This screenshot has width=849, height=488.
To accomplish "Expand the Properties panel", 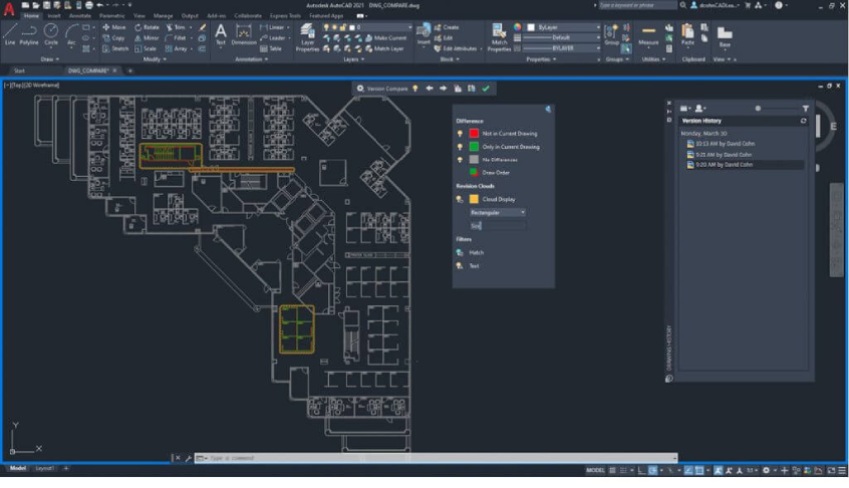I will (x=541, y=59).
